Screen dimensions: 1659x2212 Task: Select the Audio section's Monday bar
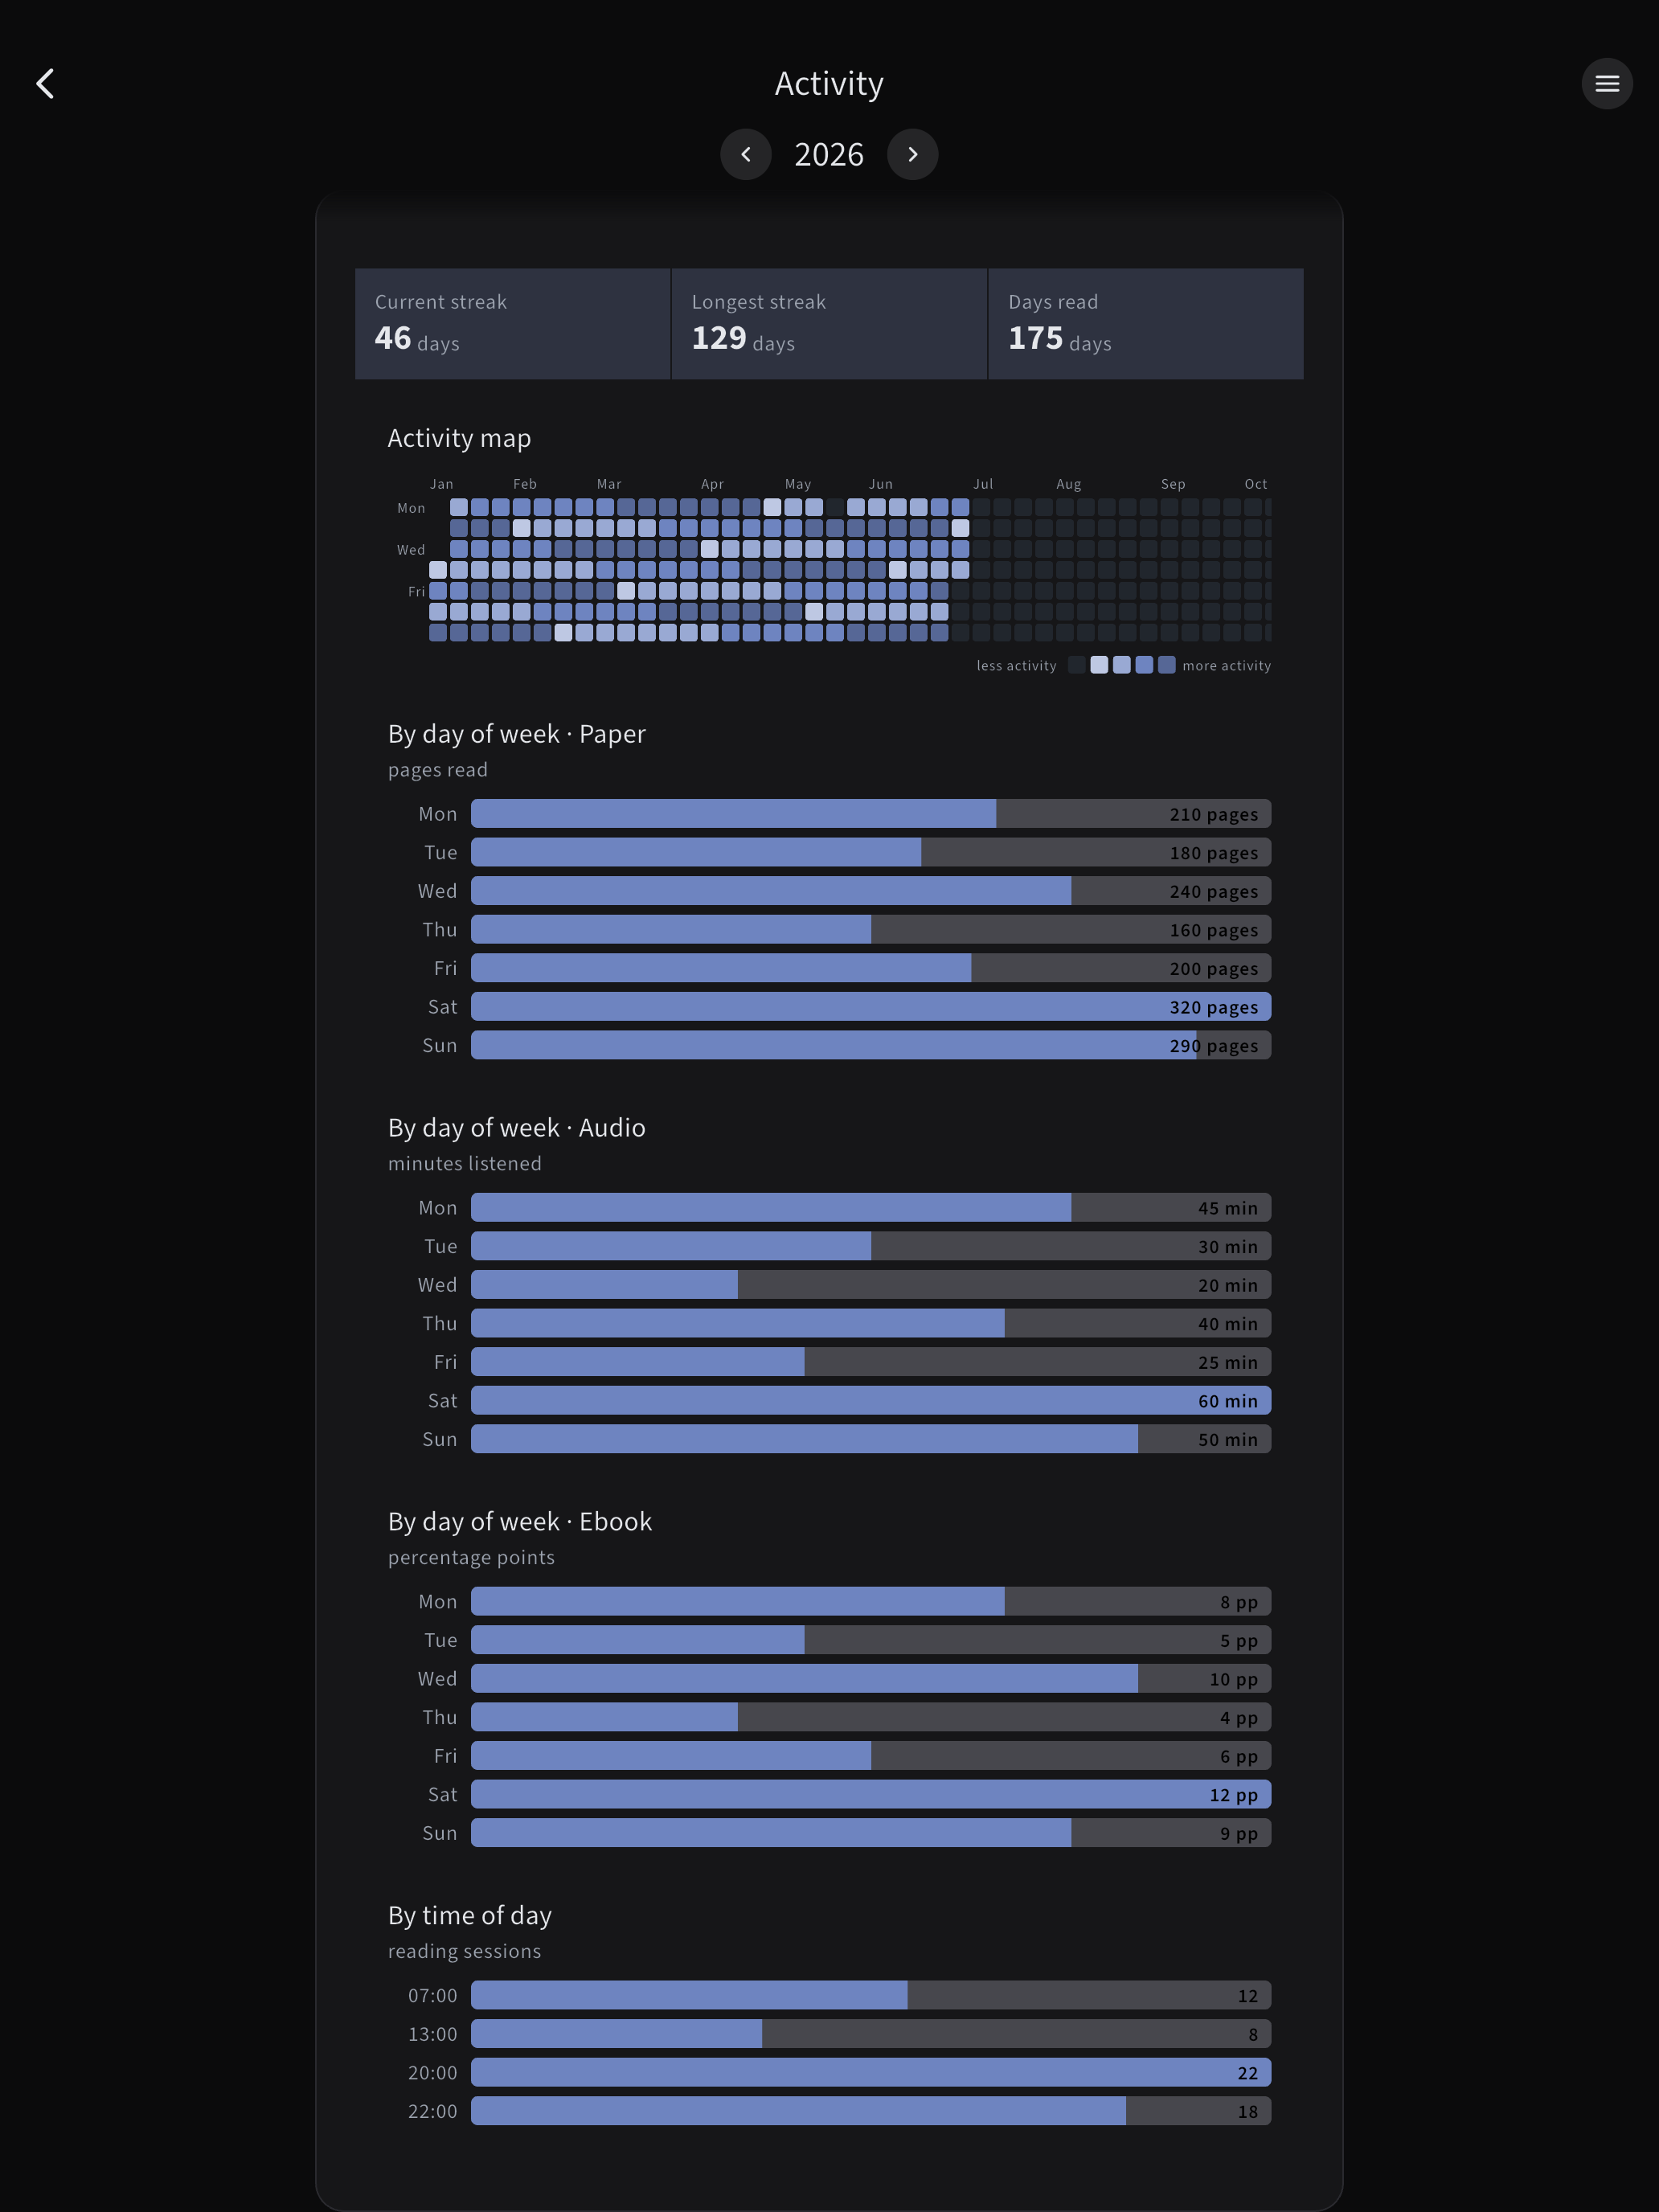click(x=871, y=1207)
